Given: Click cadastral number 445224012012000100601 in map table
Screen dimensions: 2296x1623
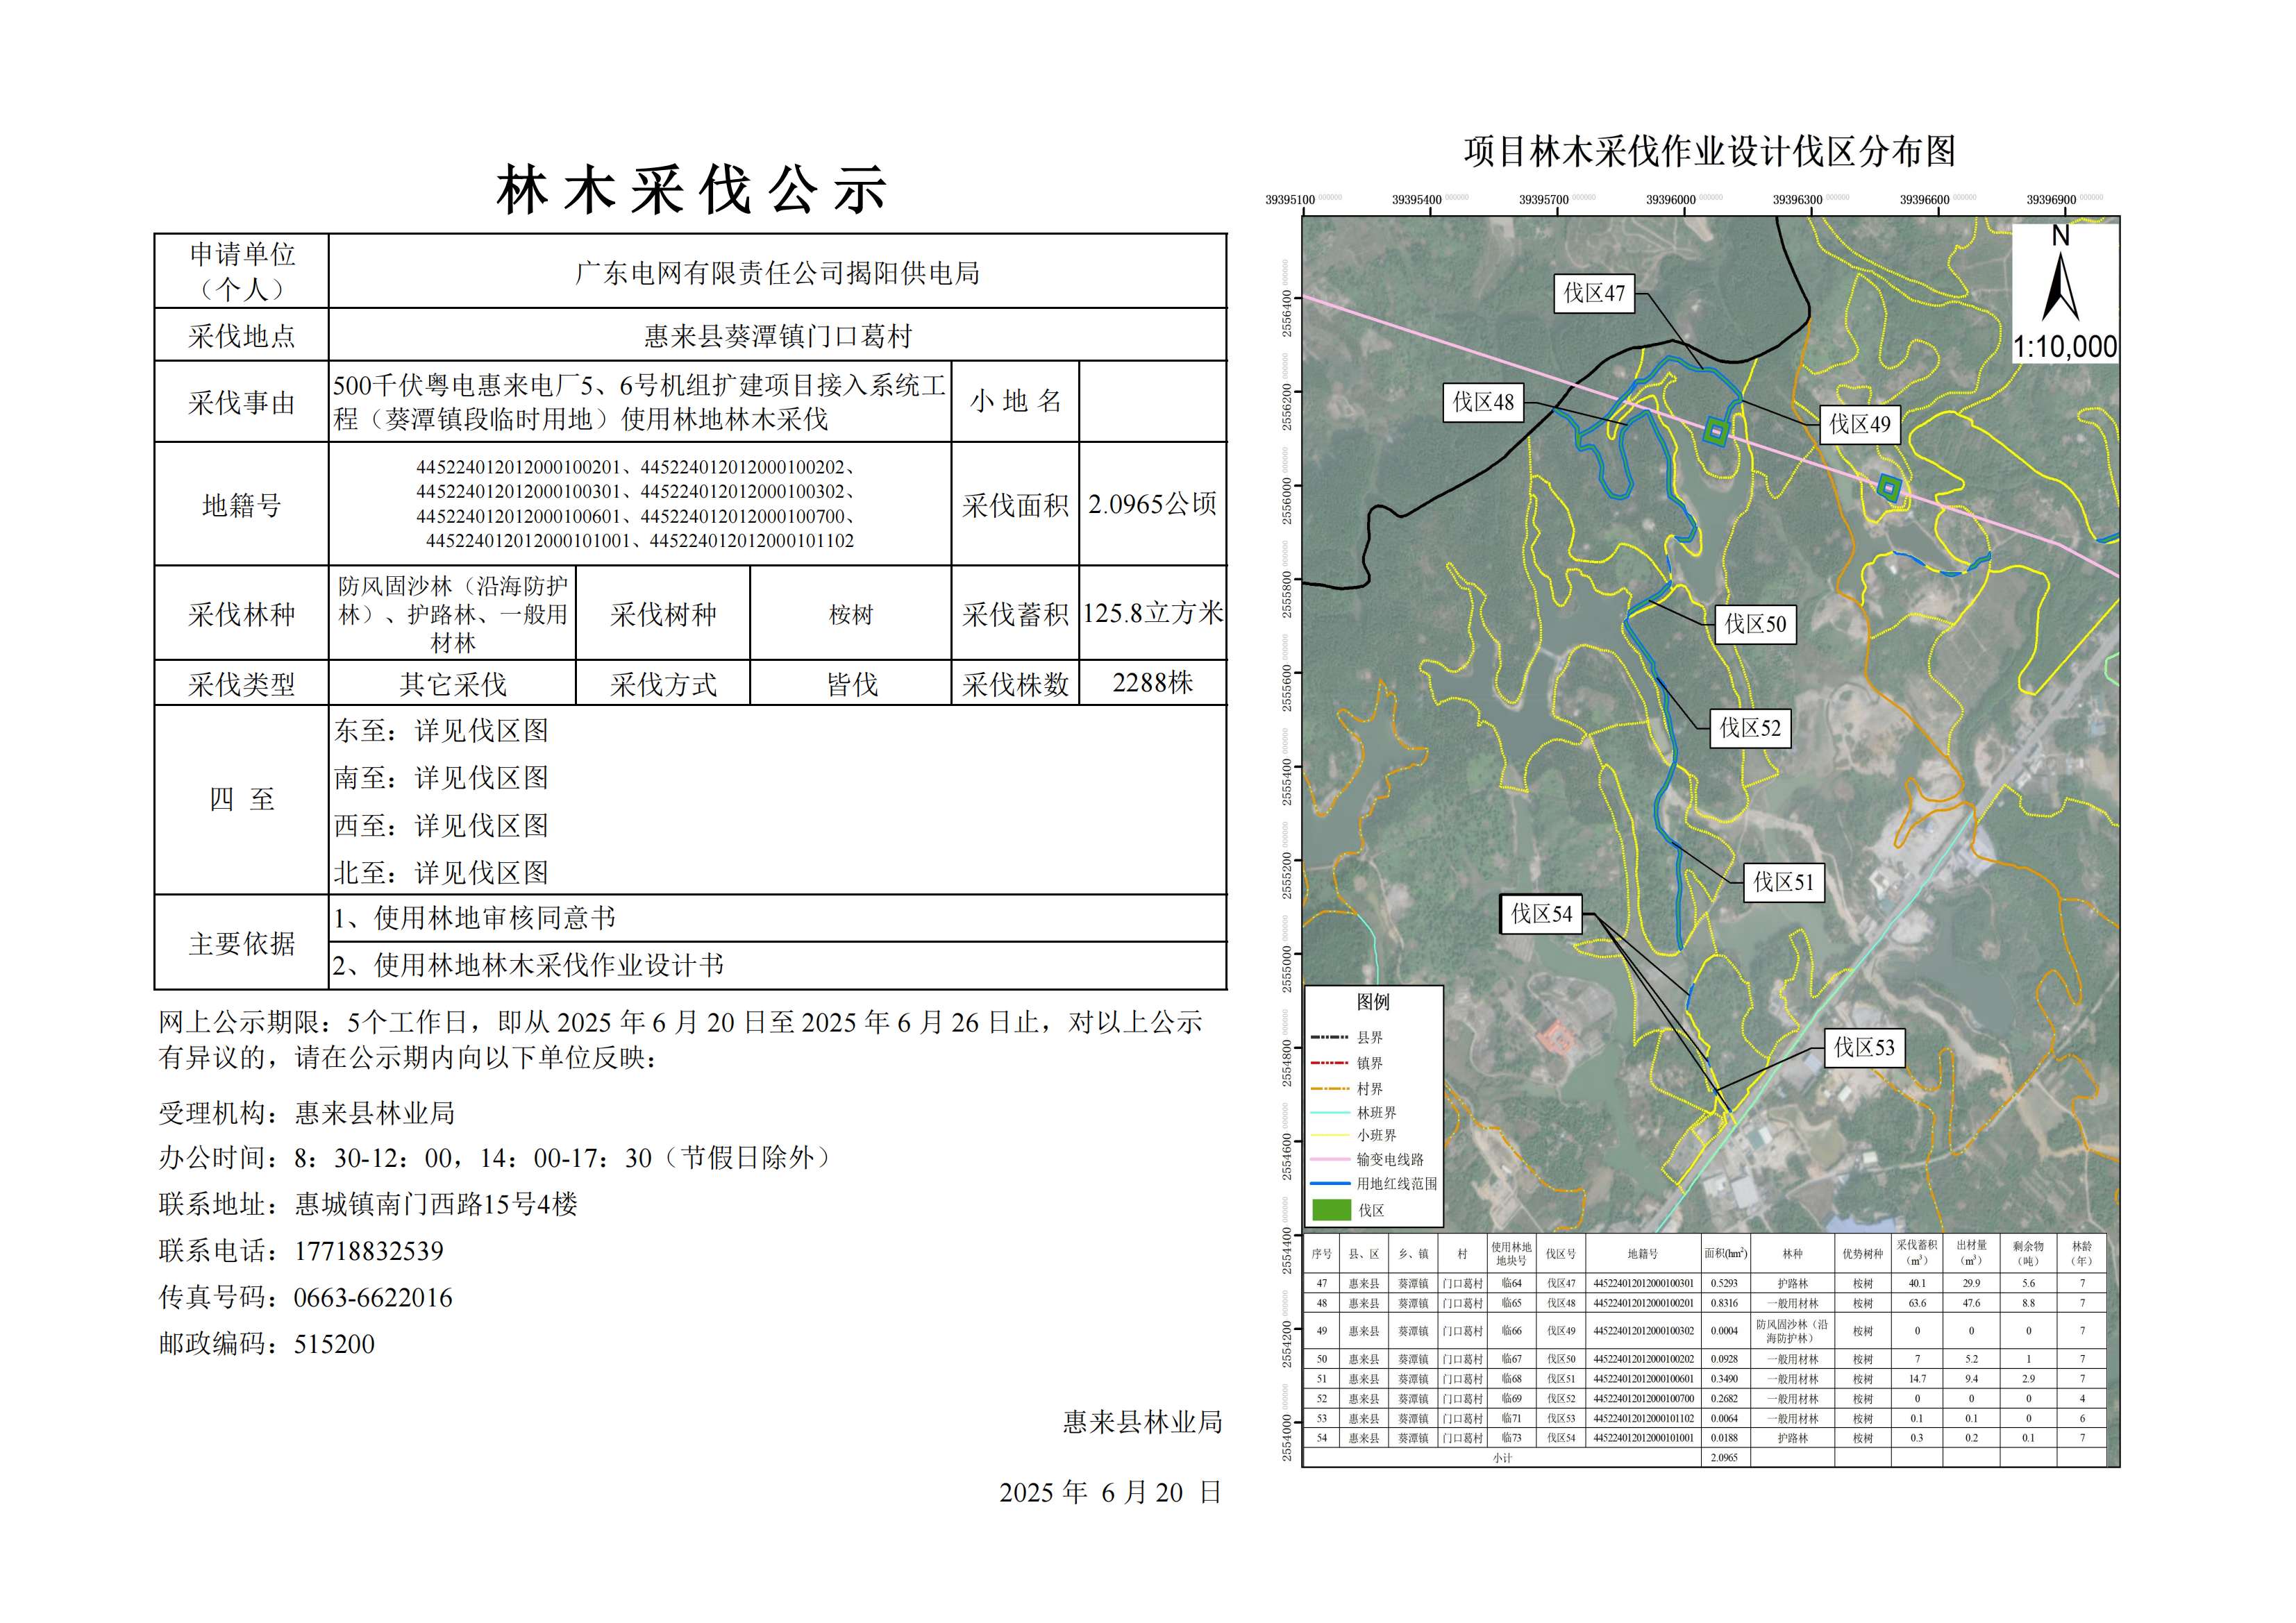Looking at the screenshot, I should (1643, 1379).
